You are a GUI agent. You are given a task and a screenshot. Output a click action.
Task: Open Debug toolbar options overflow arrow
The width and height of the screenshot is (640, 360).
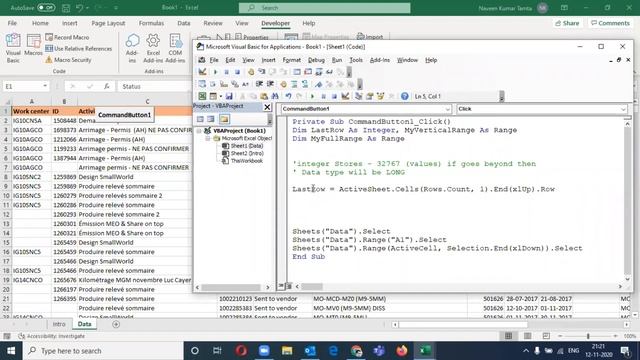[x=349, y=72]
